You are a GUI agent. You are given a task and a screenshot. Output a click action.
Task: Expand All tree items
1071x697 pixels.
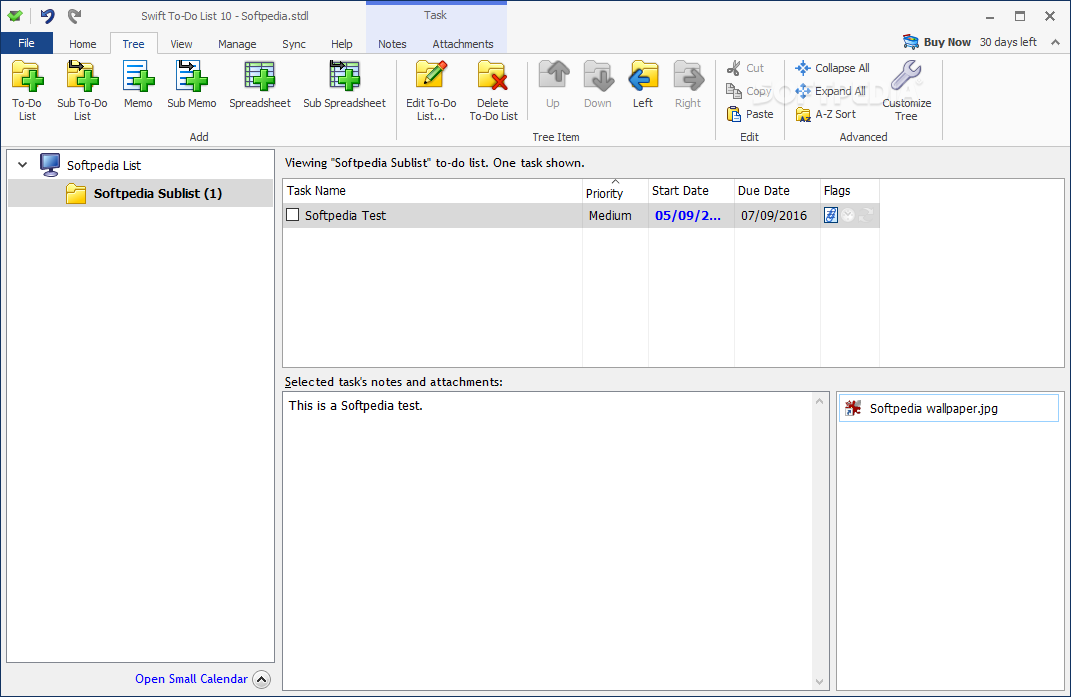pos(831,91)
